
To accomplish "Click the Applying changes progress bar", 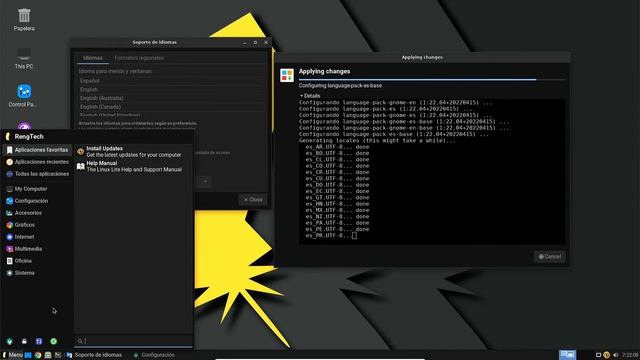I will pos(432,80).
